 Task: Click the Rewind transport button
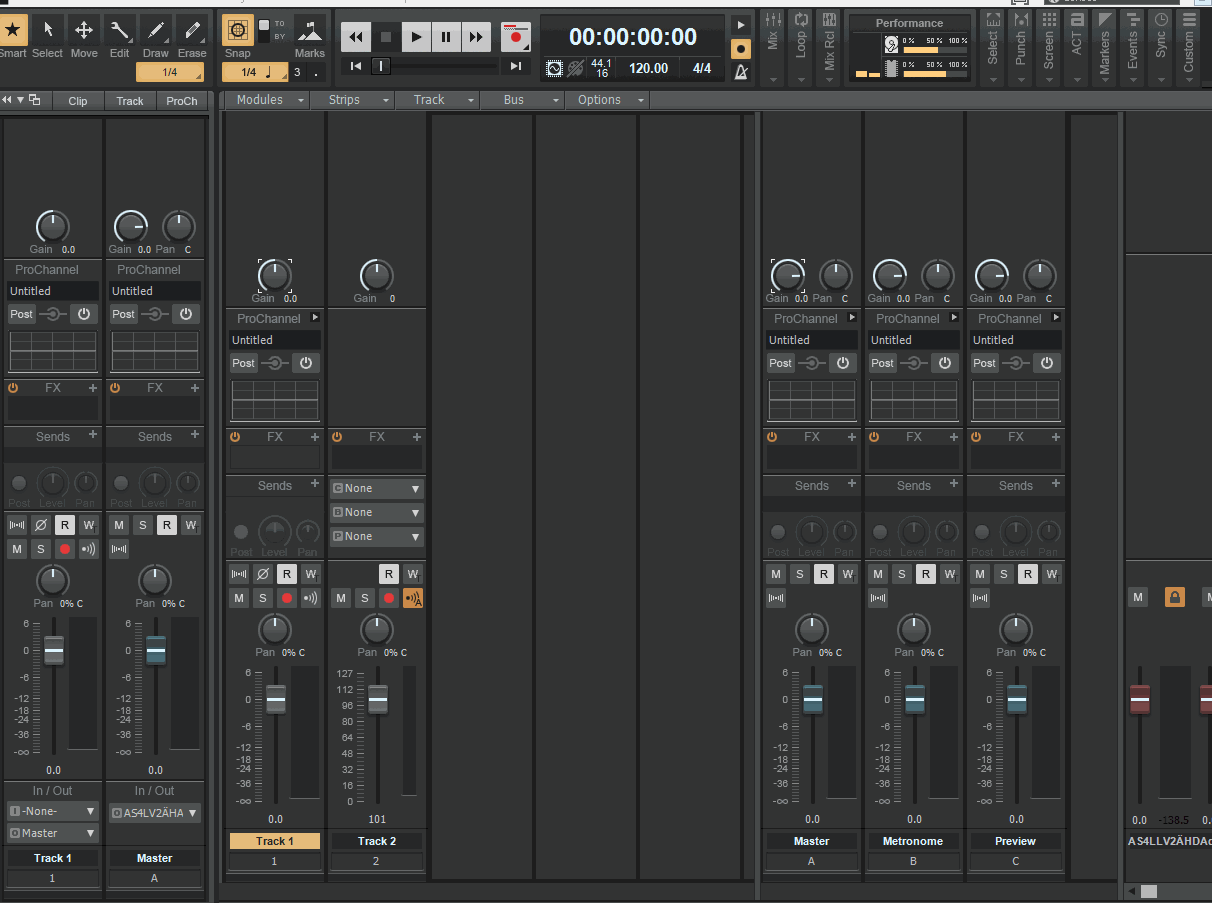click(356, 38)
